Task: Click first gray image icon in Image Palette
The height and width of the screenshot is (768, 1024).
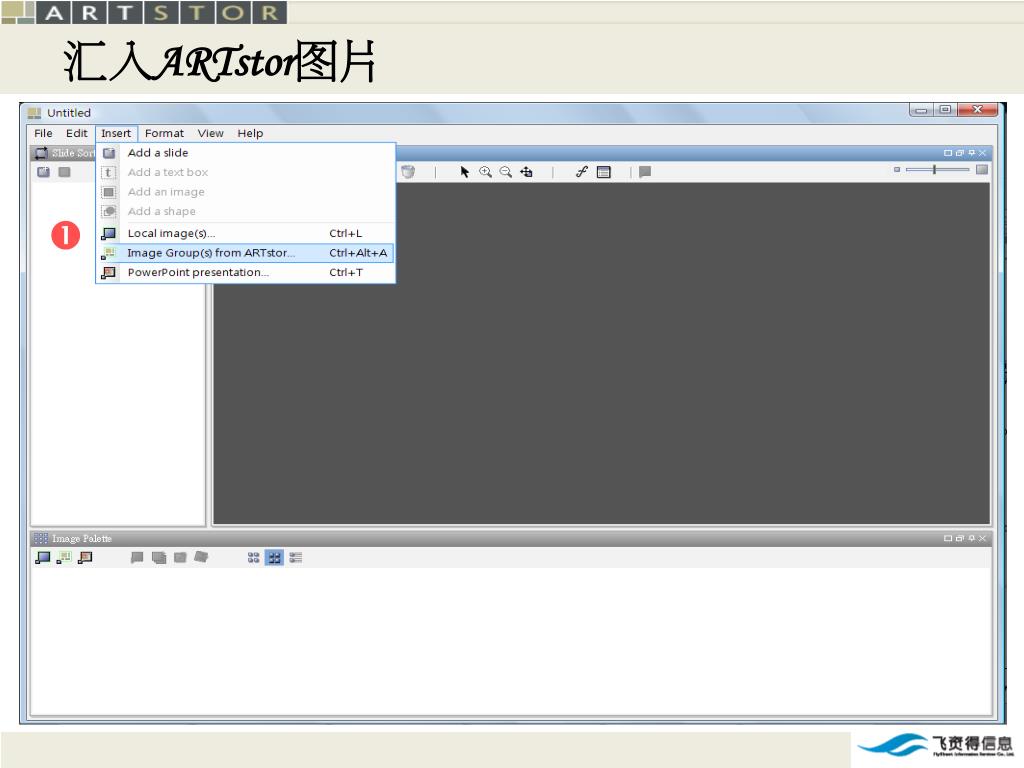Action: 136,558
